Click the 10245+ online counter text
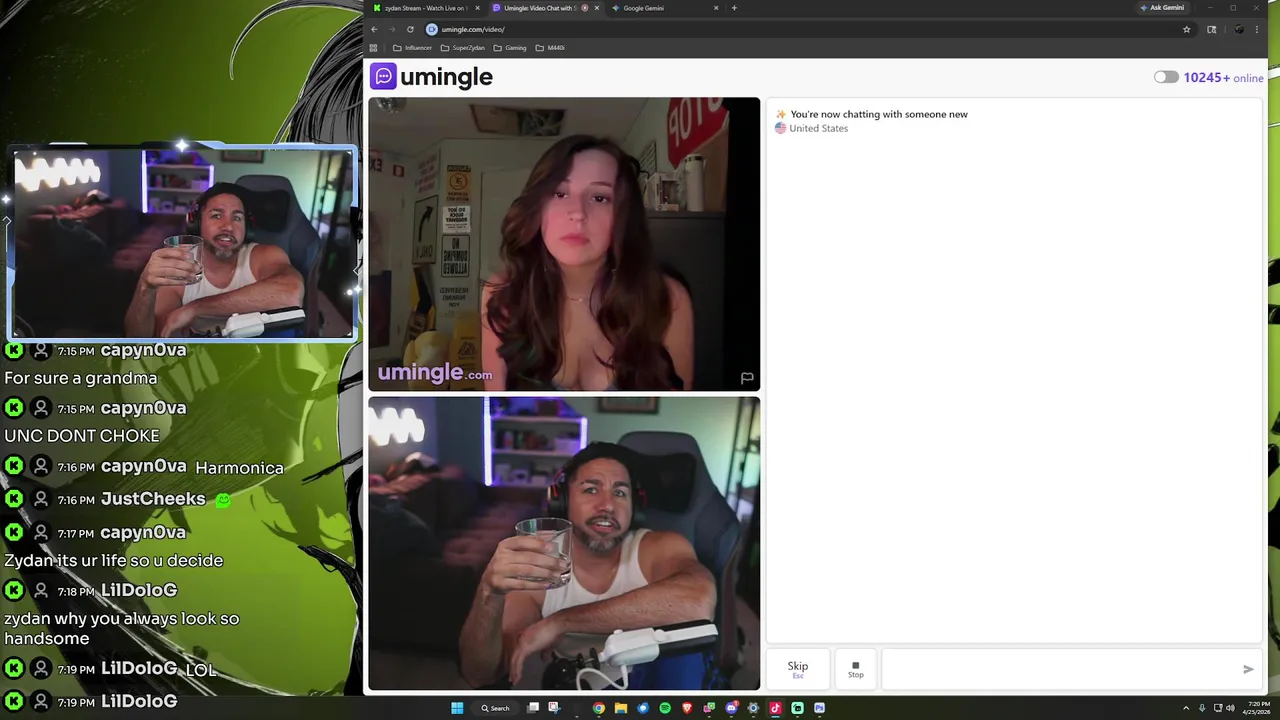This screenshot has width=1280, height=720. (1223, 77)
